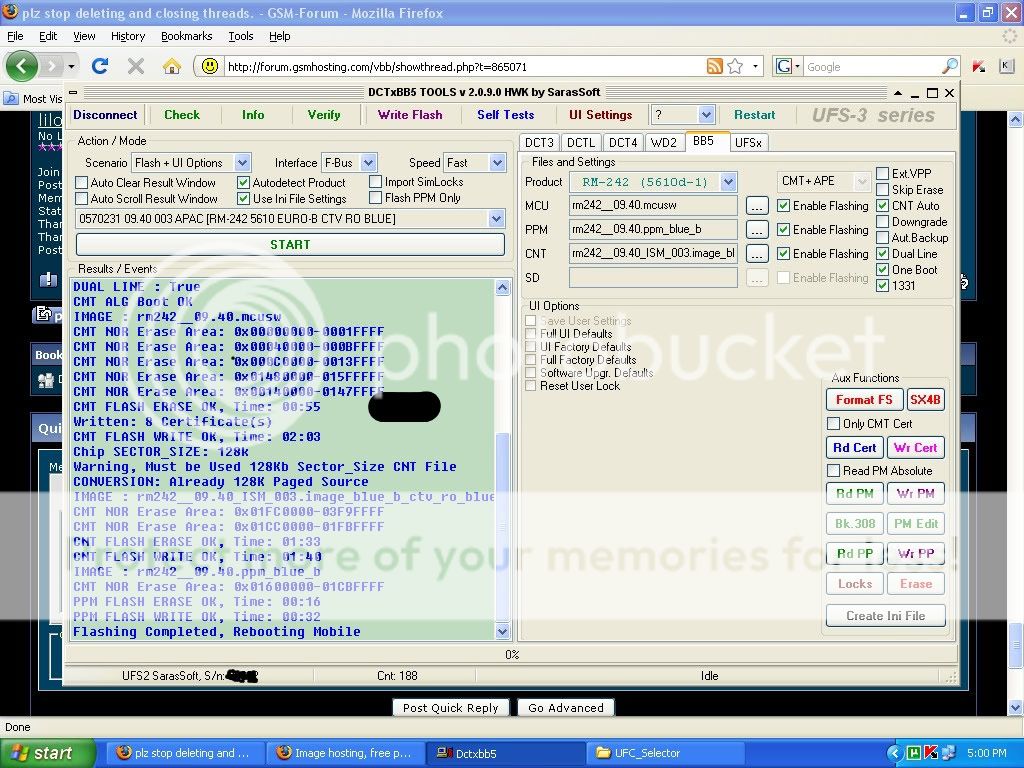Click the Disconnect button

(105, 115)
